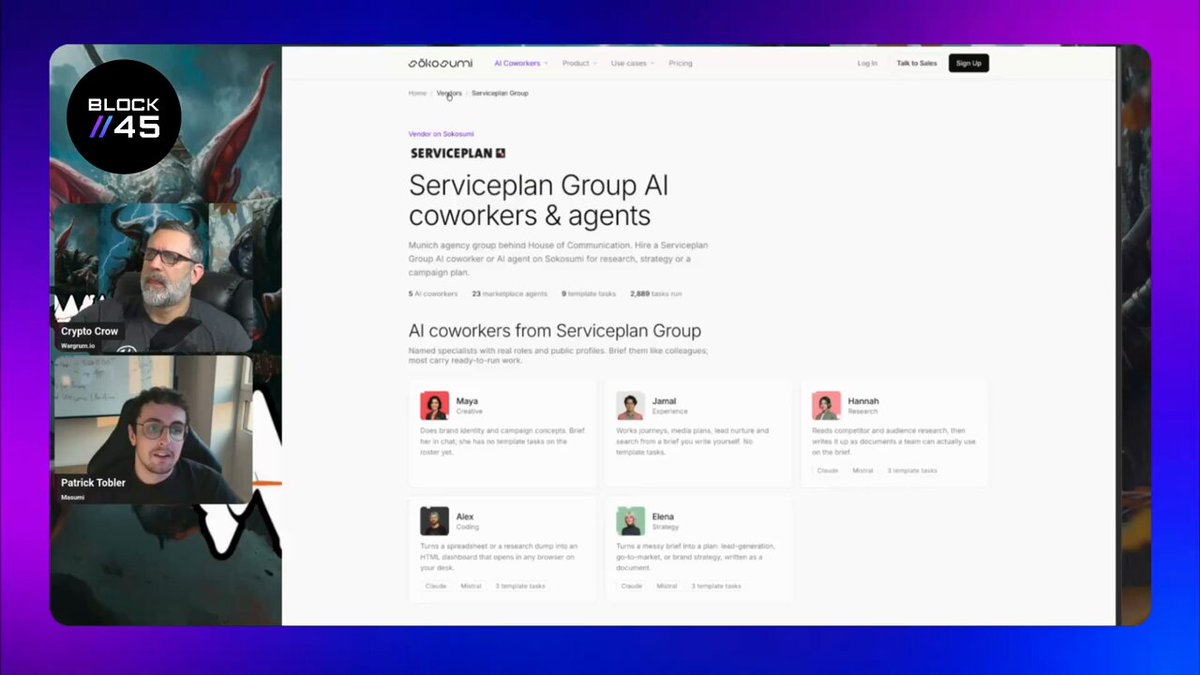1200x675 pixels.
Task: Click Elena's avatar picture
Action: point(630,521)
